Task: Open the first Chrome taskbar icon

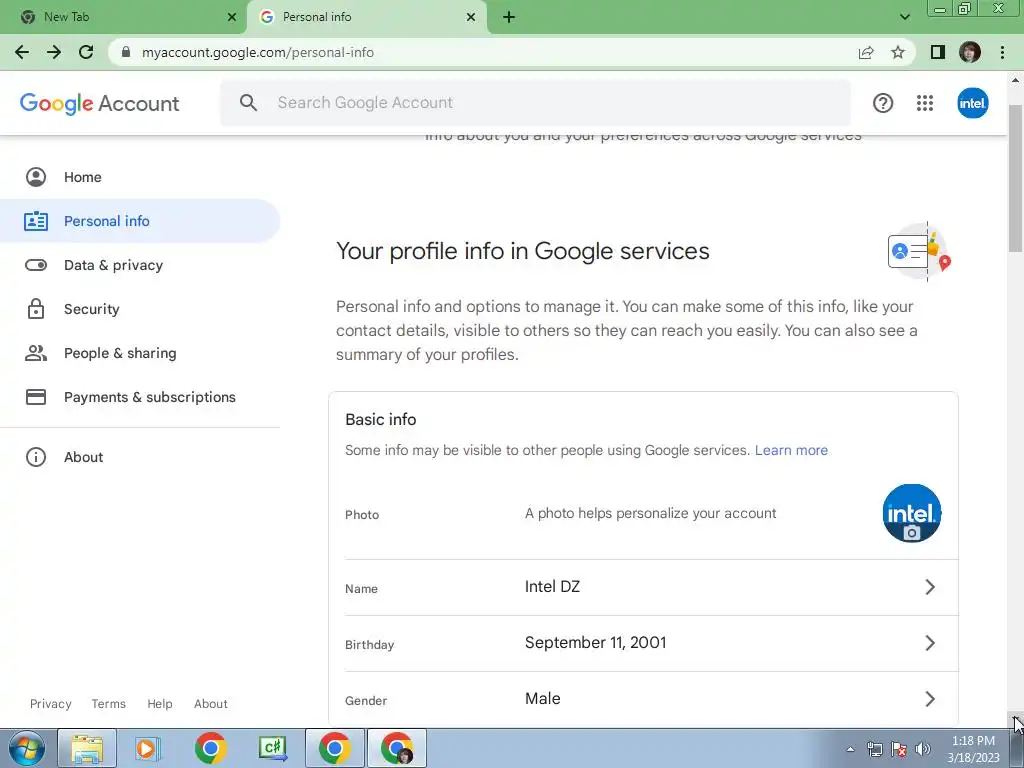Action: 210,748
